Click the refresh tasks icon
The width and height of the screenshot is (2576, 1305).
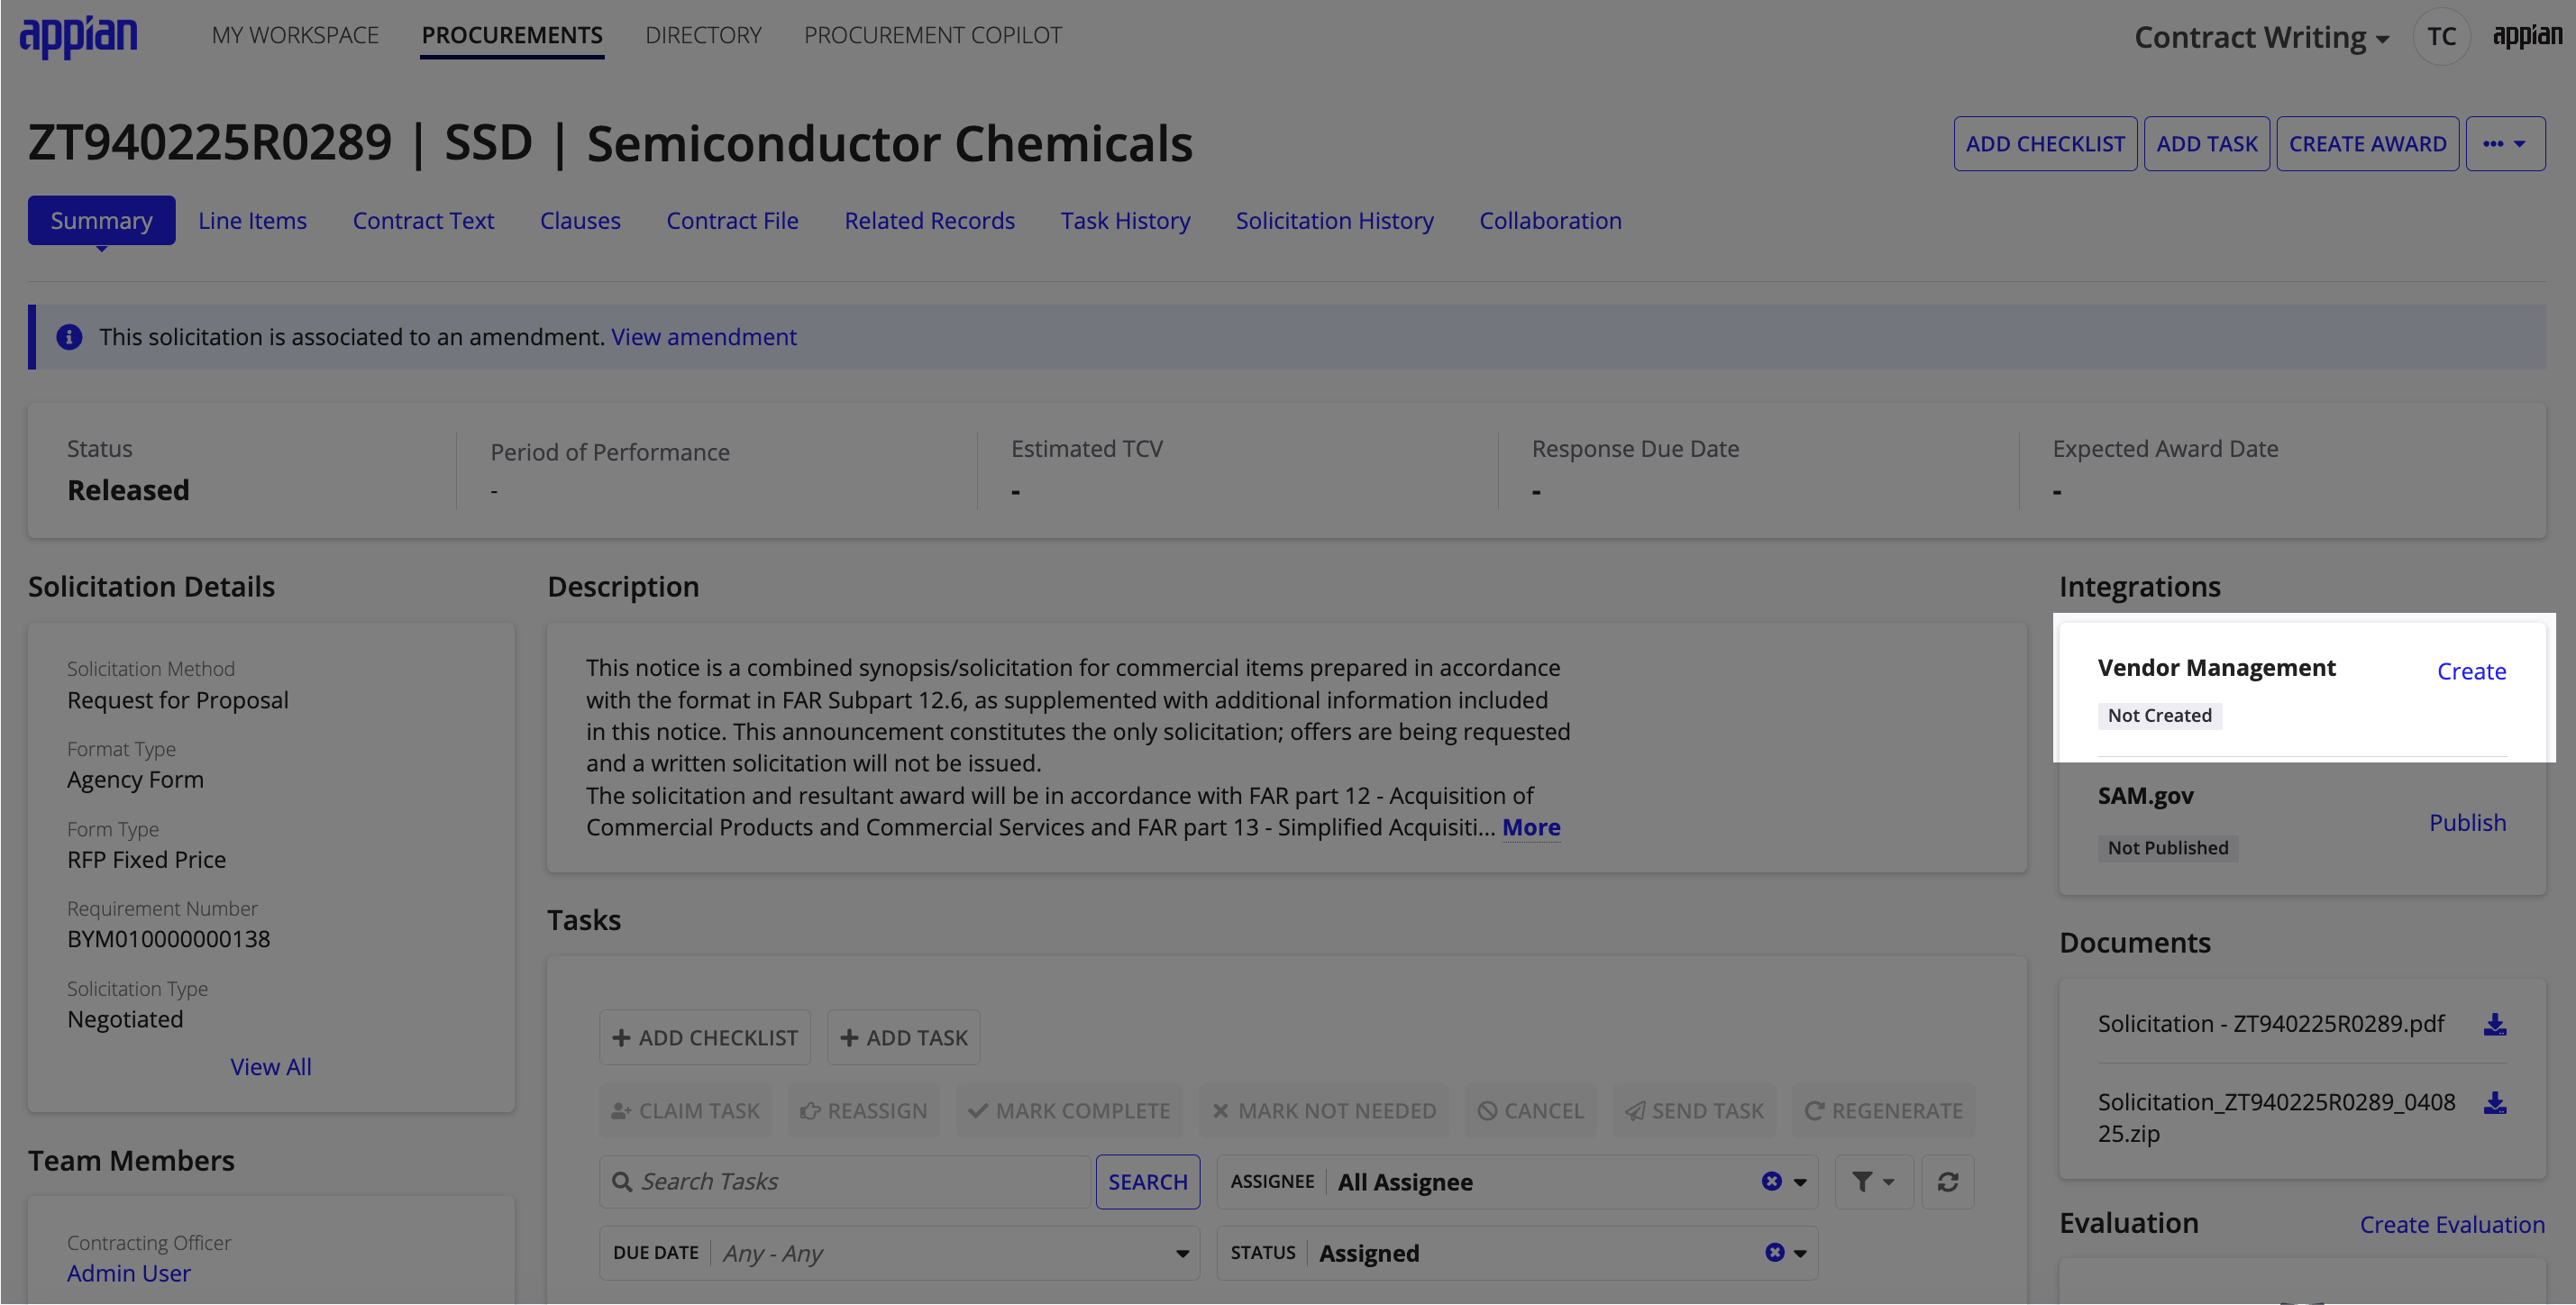pos(1947,1182)
